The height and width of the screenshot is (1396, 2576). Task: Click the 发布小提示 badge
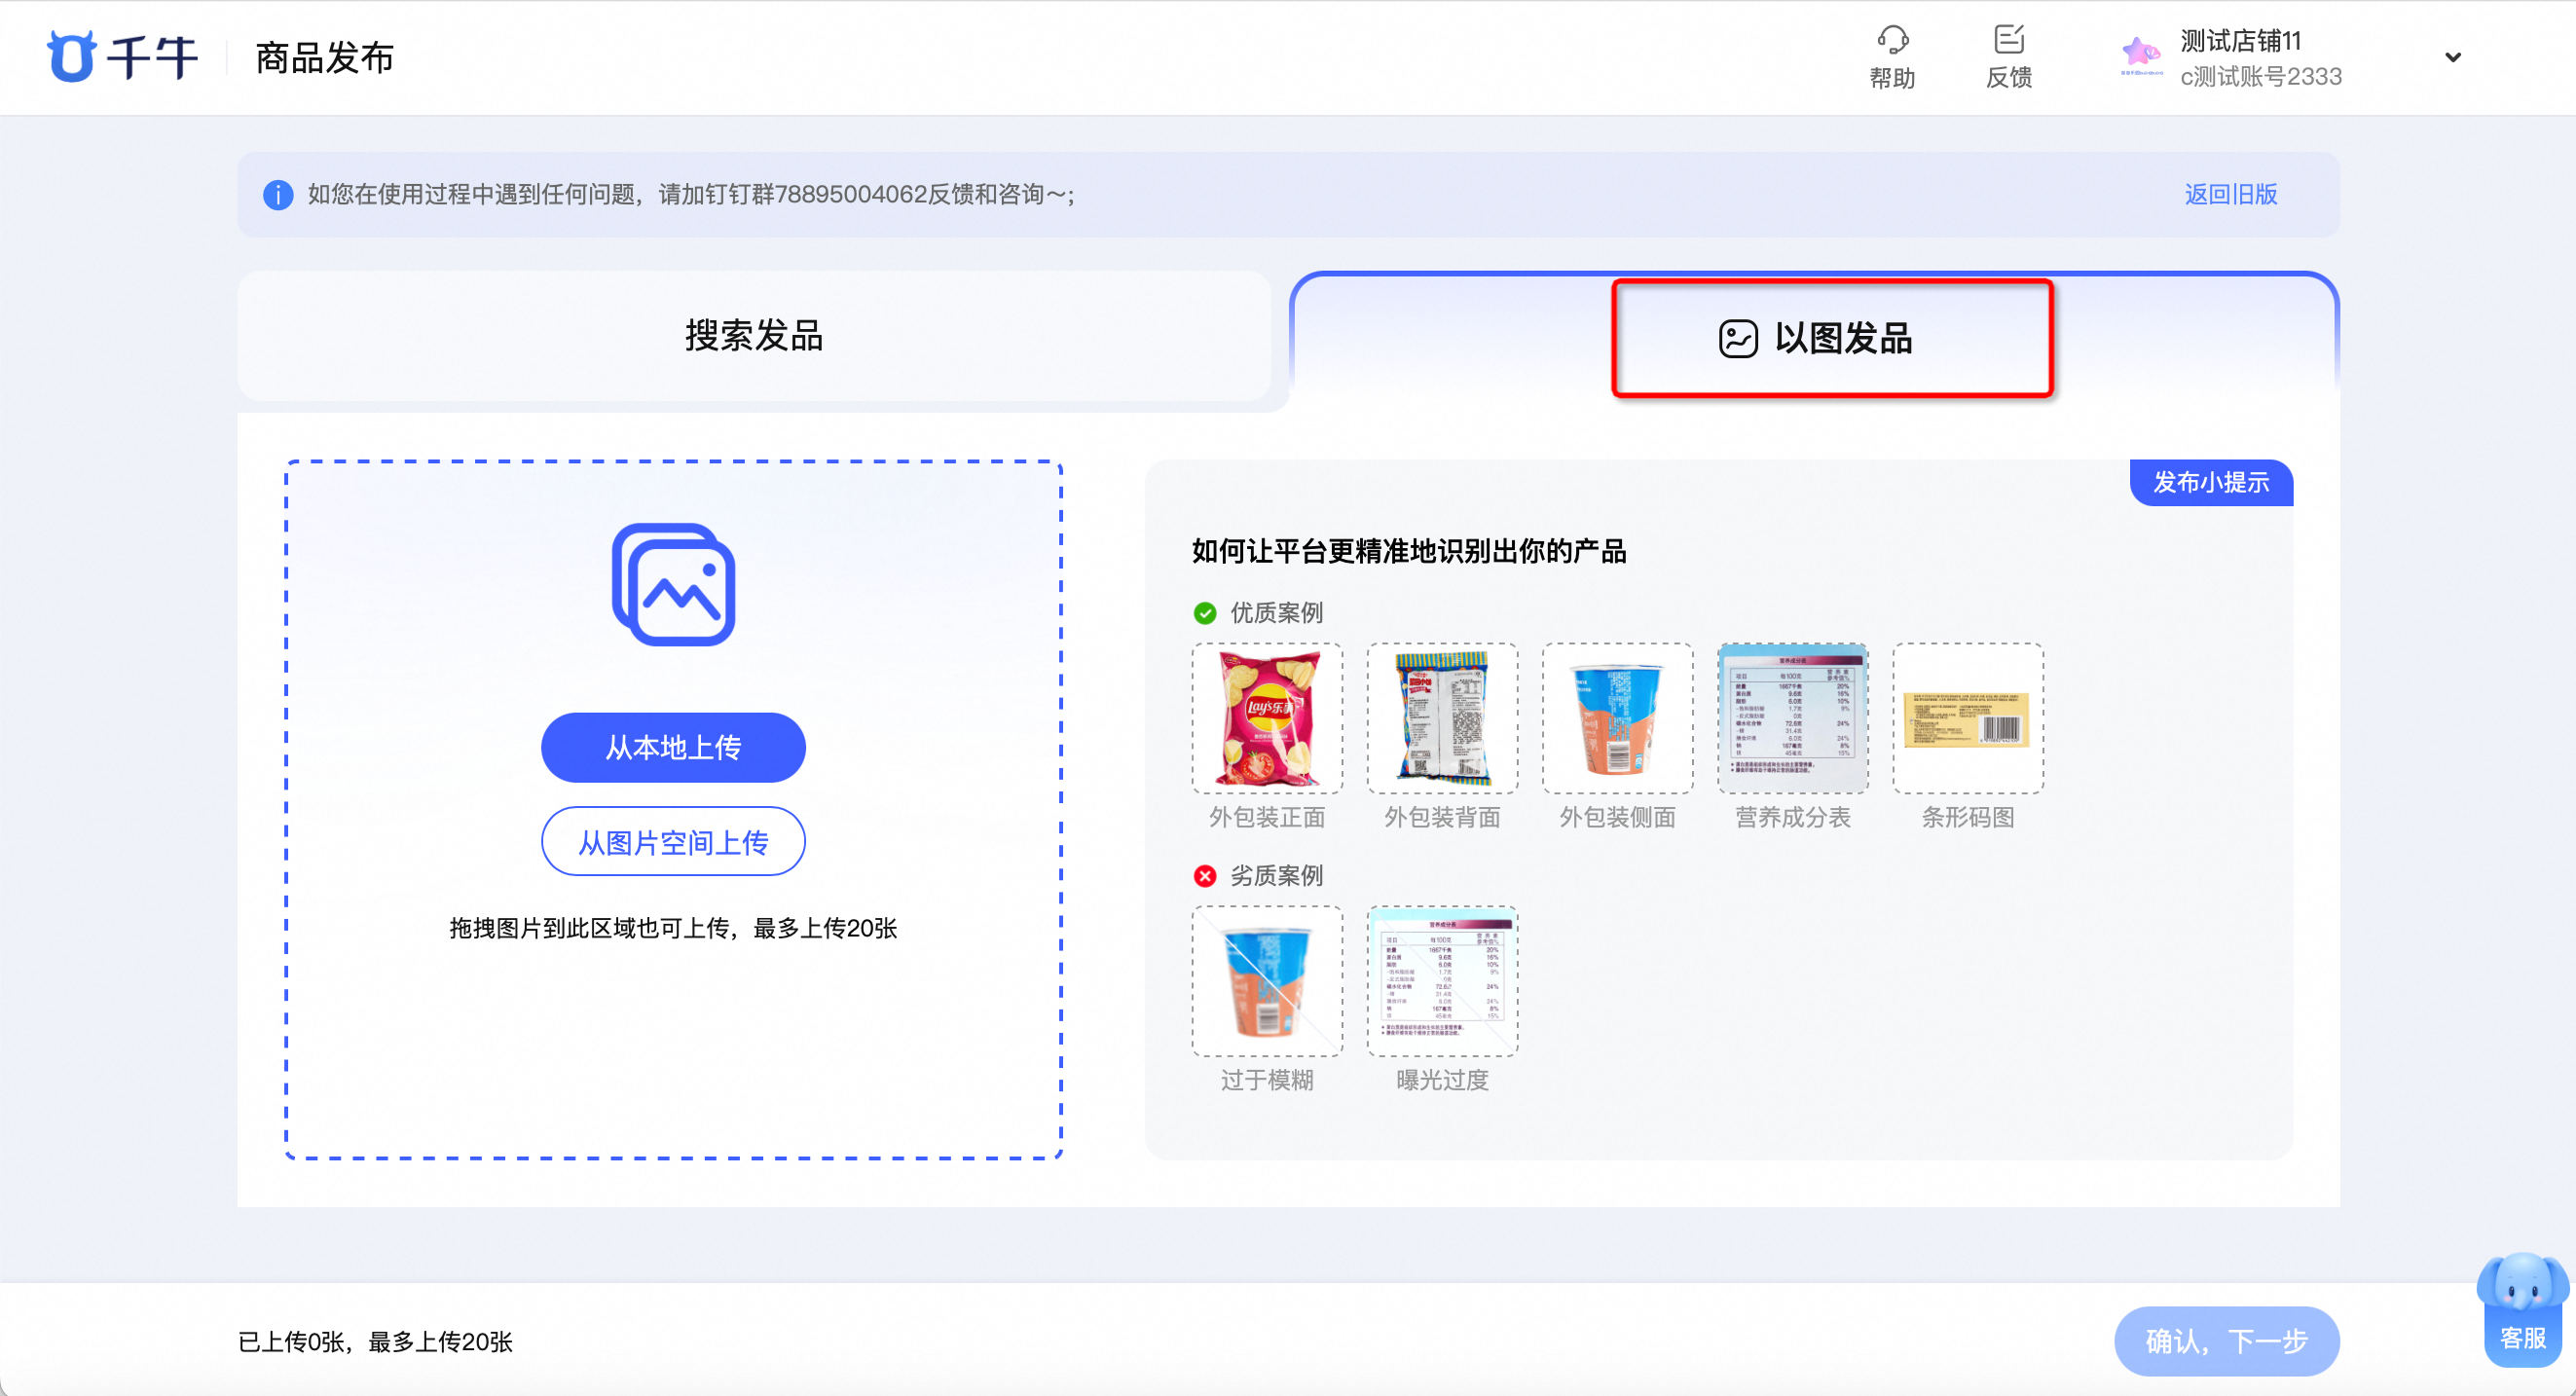[2210, 482]
